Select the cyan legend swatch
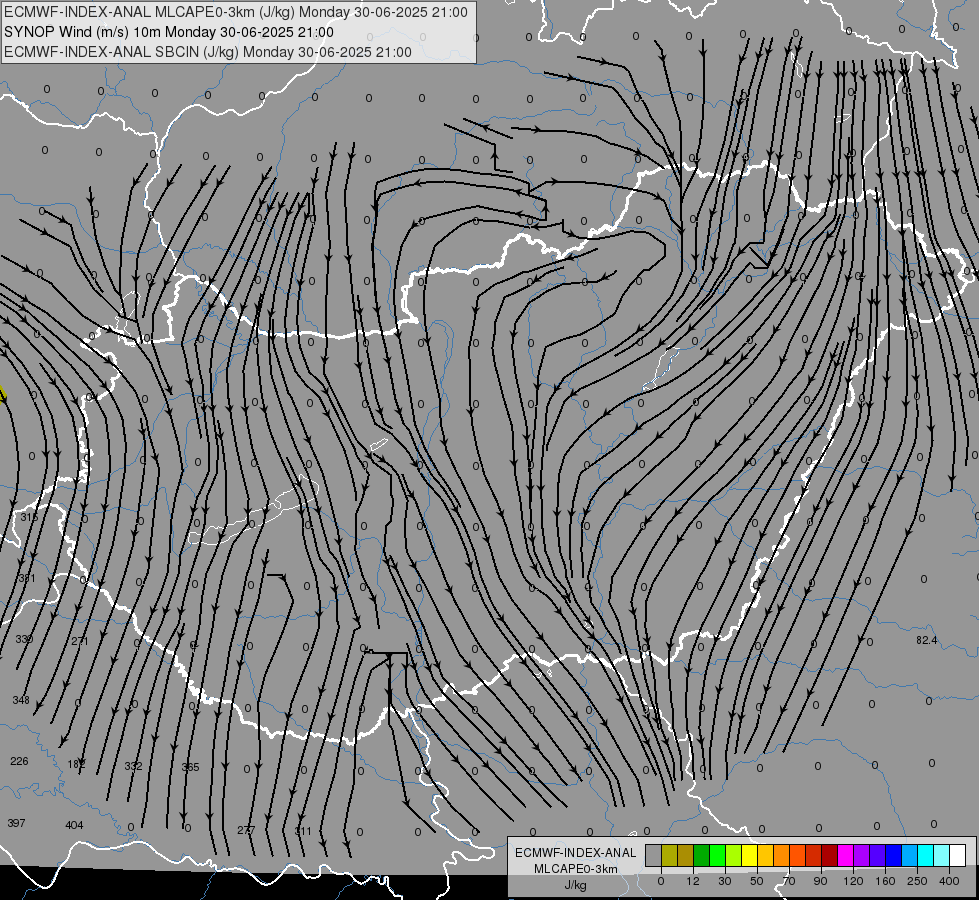The image size is (979, 900). [x=926, y=856]
